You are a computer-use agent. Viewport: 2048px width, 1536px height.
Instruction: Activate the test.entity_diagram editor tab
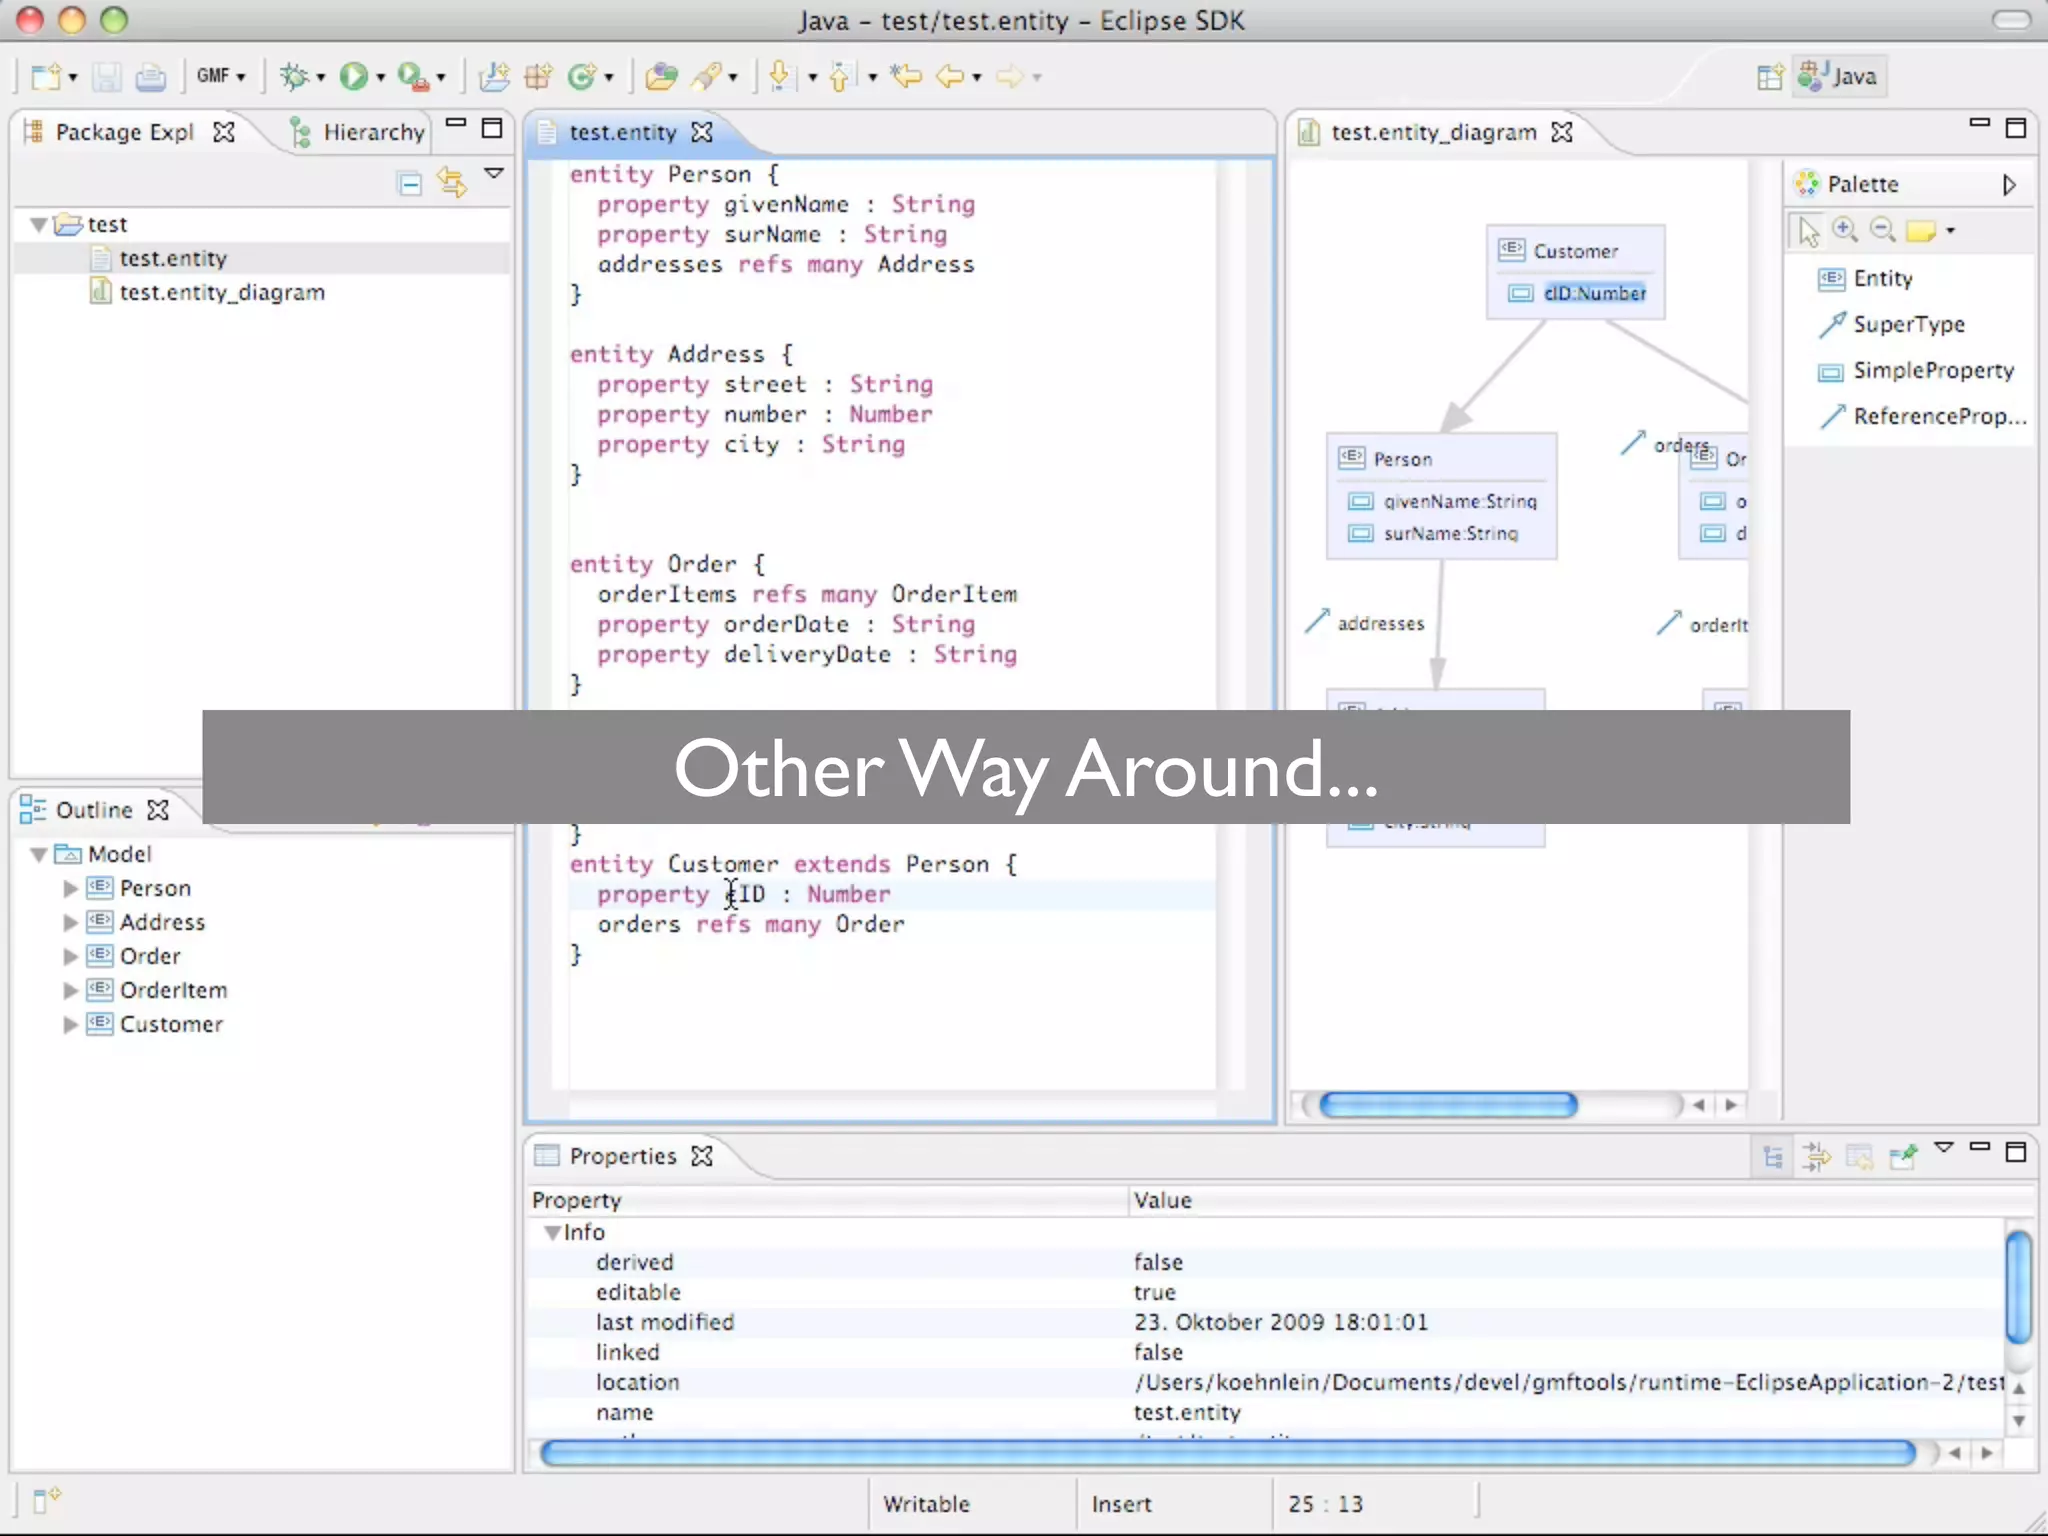coord(1432,132)
